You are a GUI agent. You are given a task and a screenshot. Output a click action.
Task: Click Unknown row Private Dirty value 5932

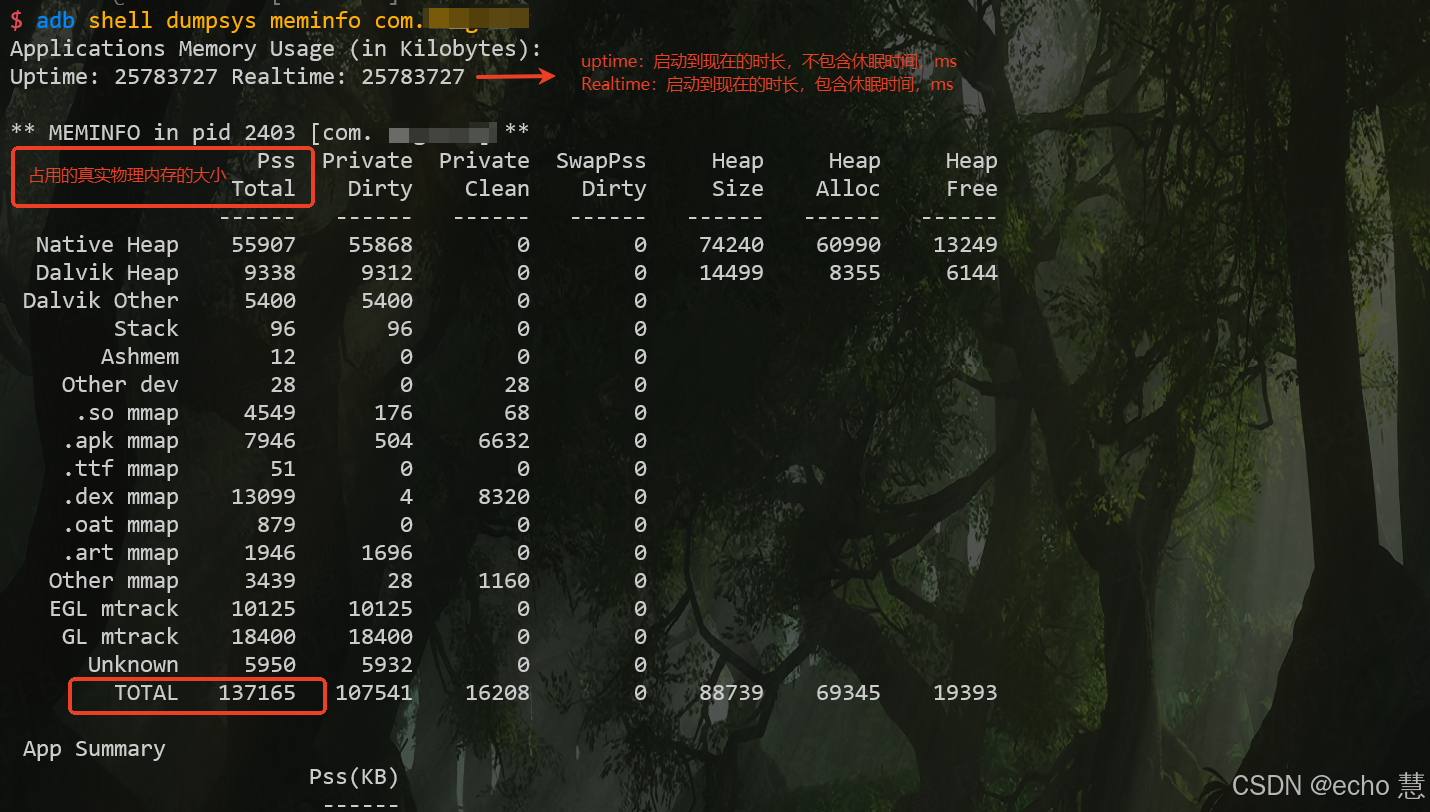tap(387, 664)
